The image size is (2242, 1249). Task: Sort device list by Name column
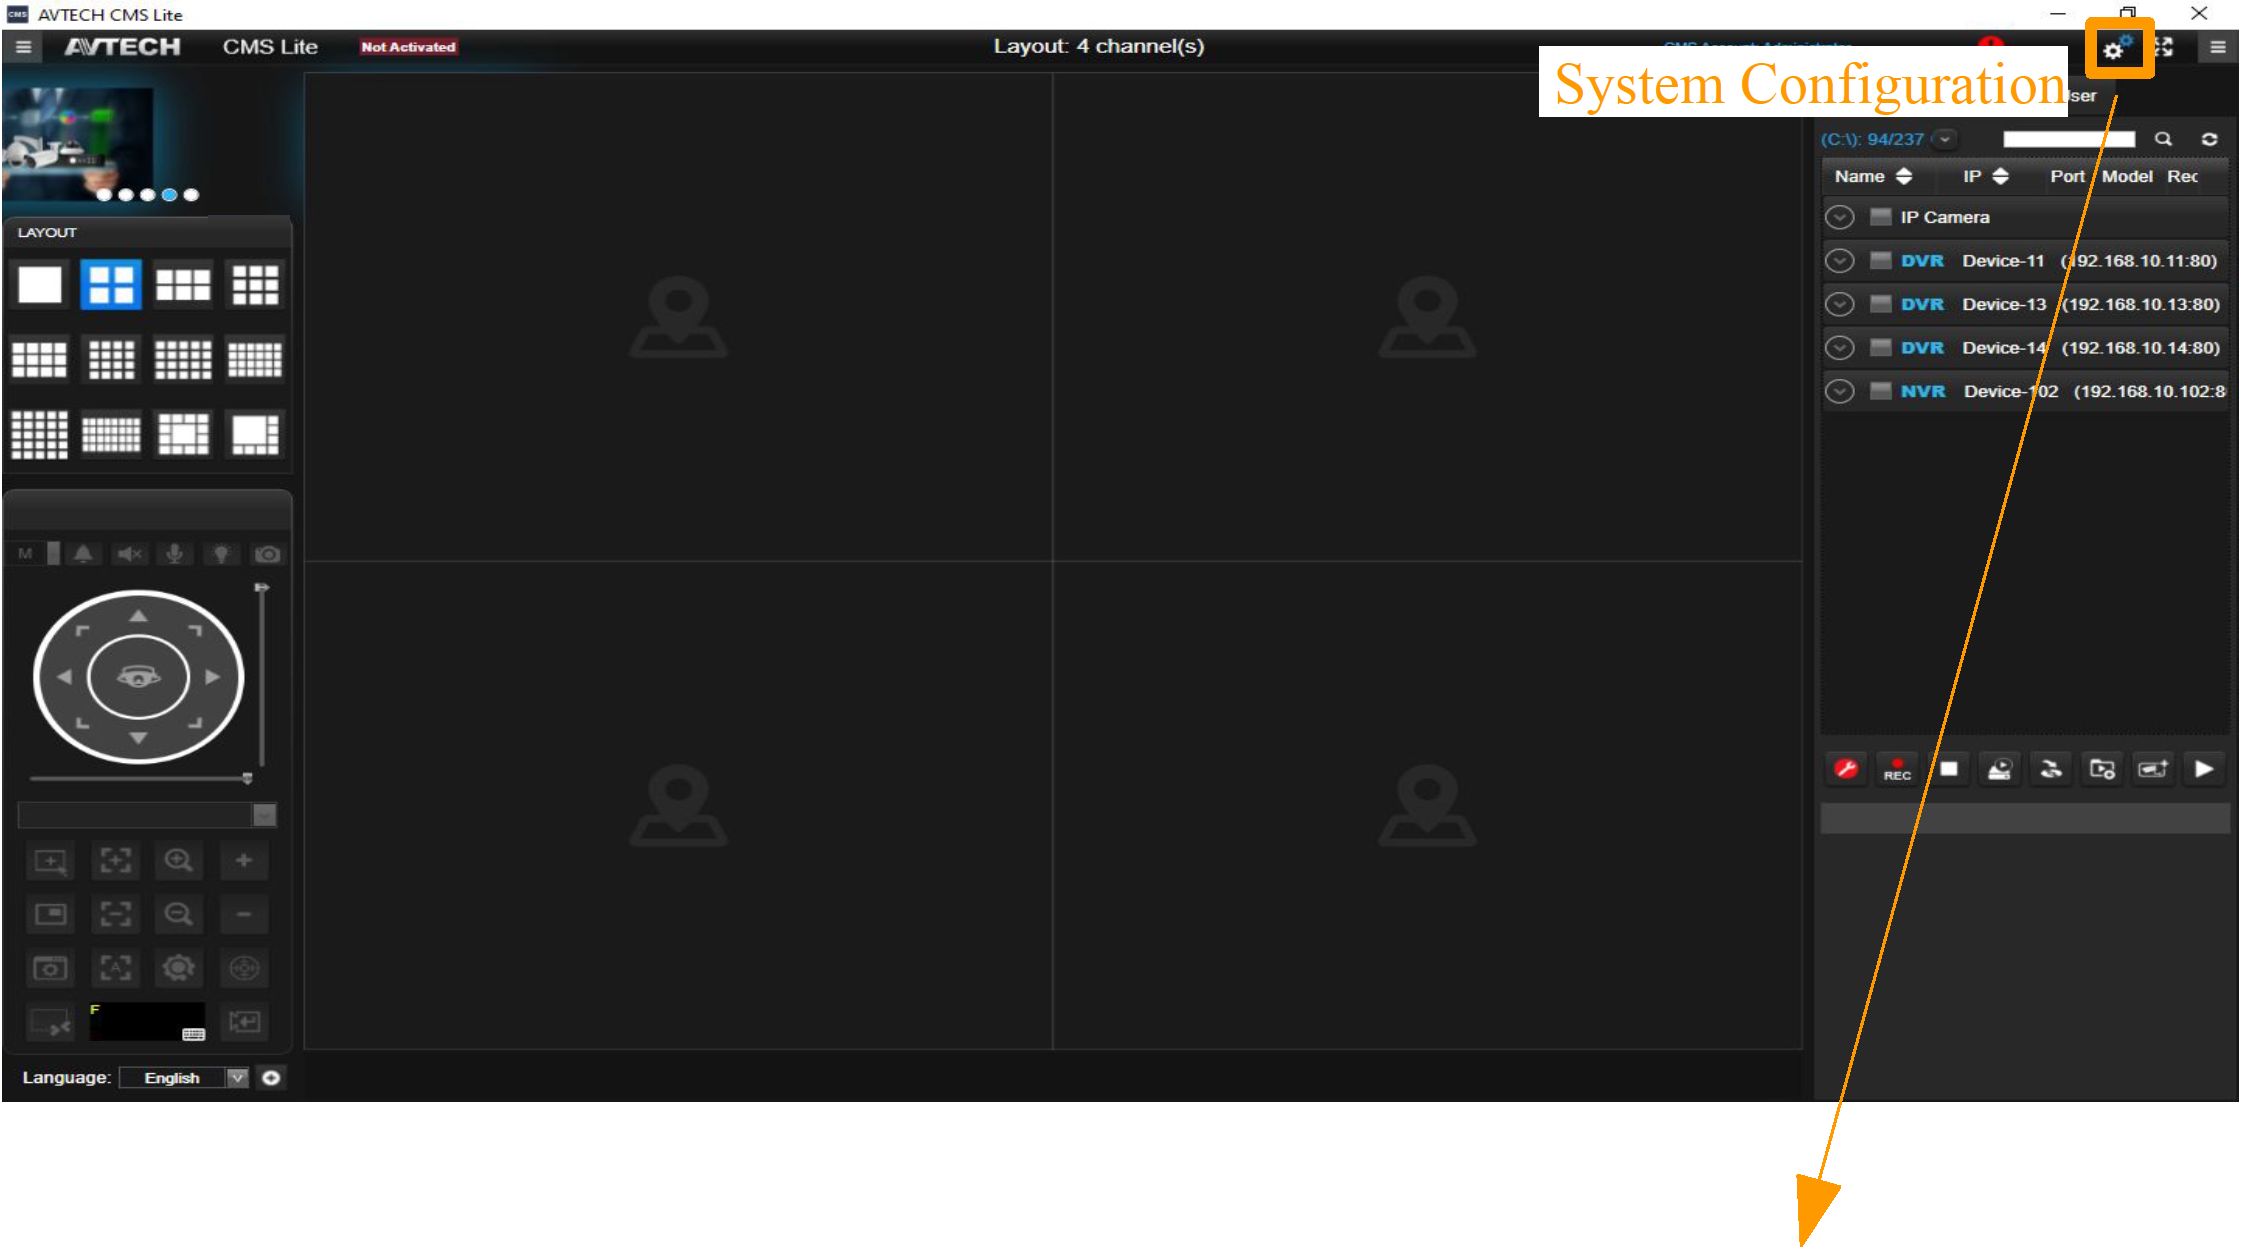coord(1904,176)
